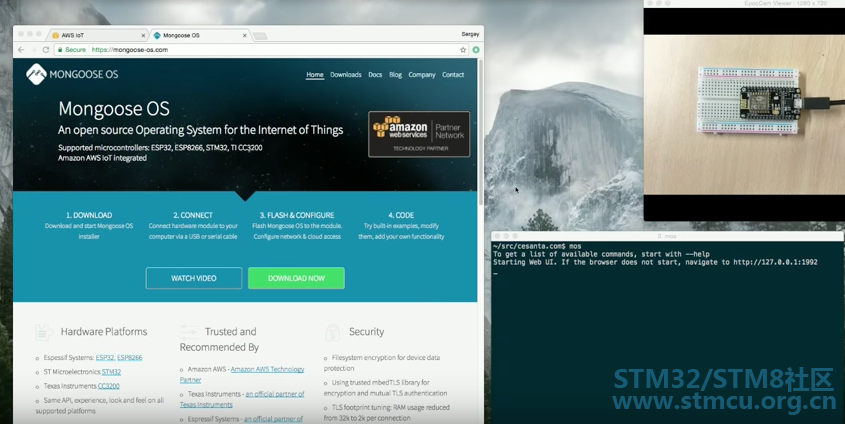This screenshot has width=845, height=424.
Task: Click the Trusted and Recommended By icon
Action: point(189,331)
